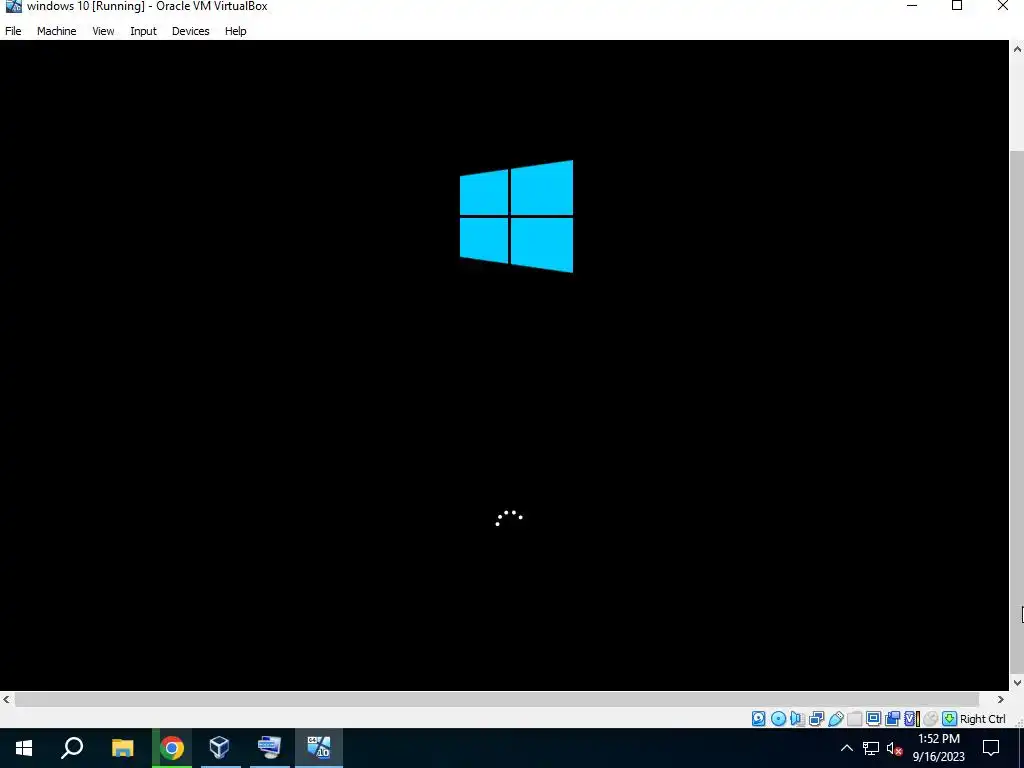Open the View menu
1024x768 pixels.
click(103, 31)
